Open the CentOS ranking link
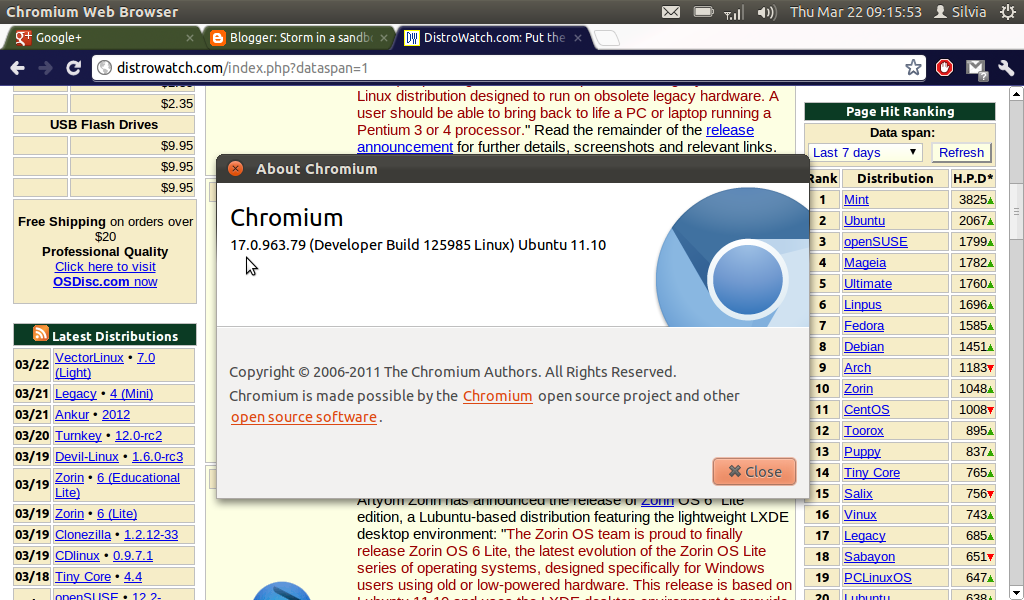 click(867, 409)
